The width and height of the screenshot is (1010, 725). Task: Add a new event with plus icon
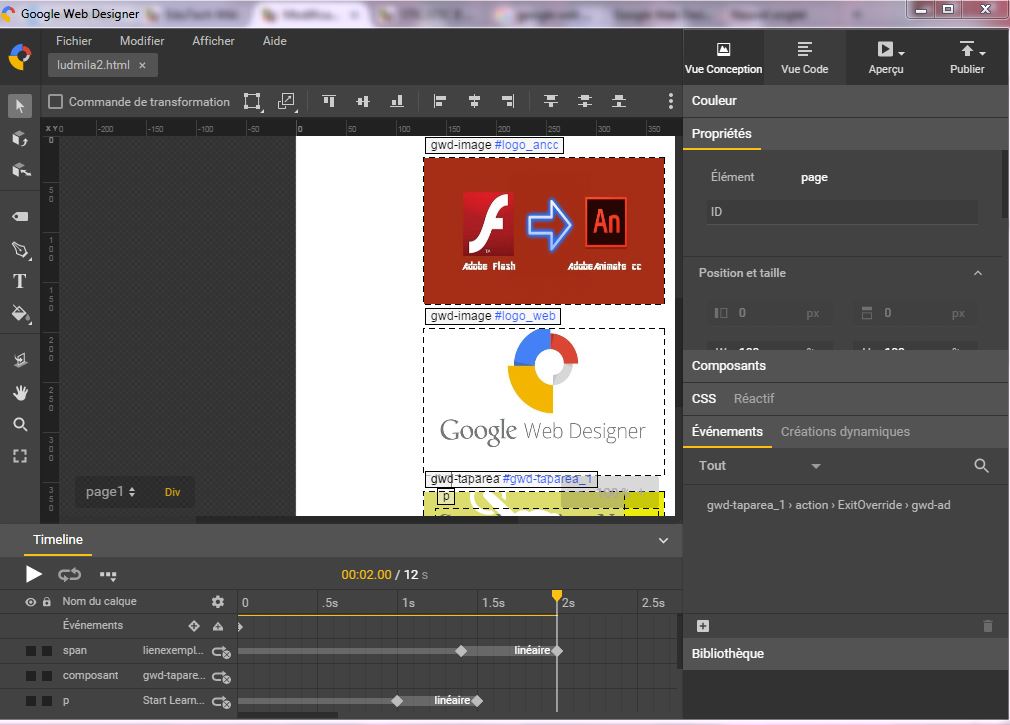(x=703, y=626)
